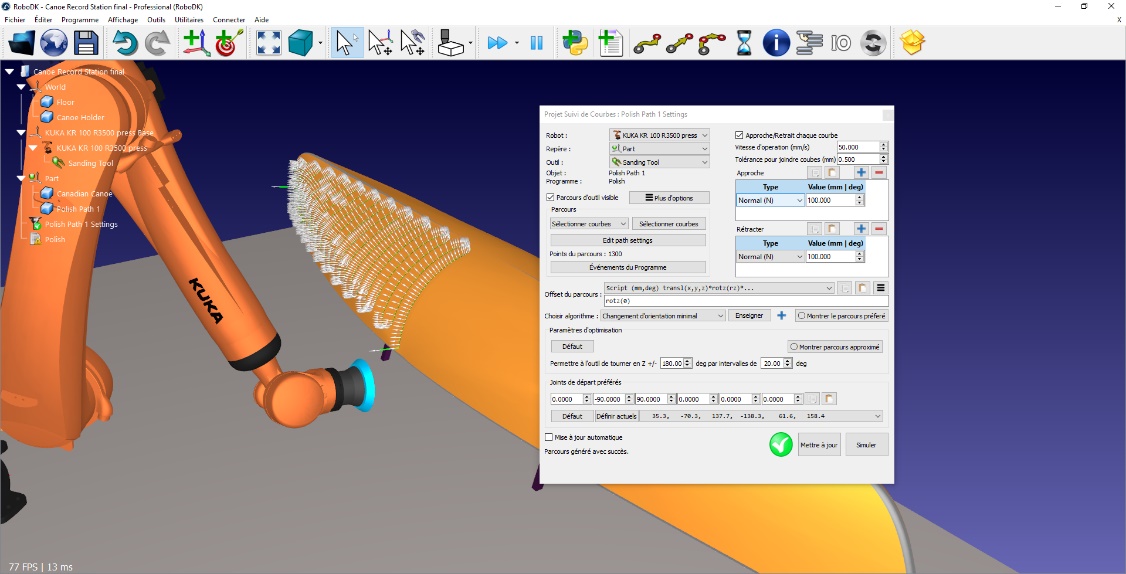Click the rotz(0) offset text field
1126x574 pixels.
click(x=746, y=301)
